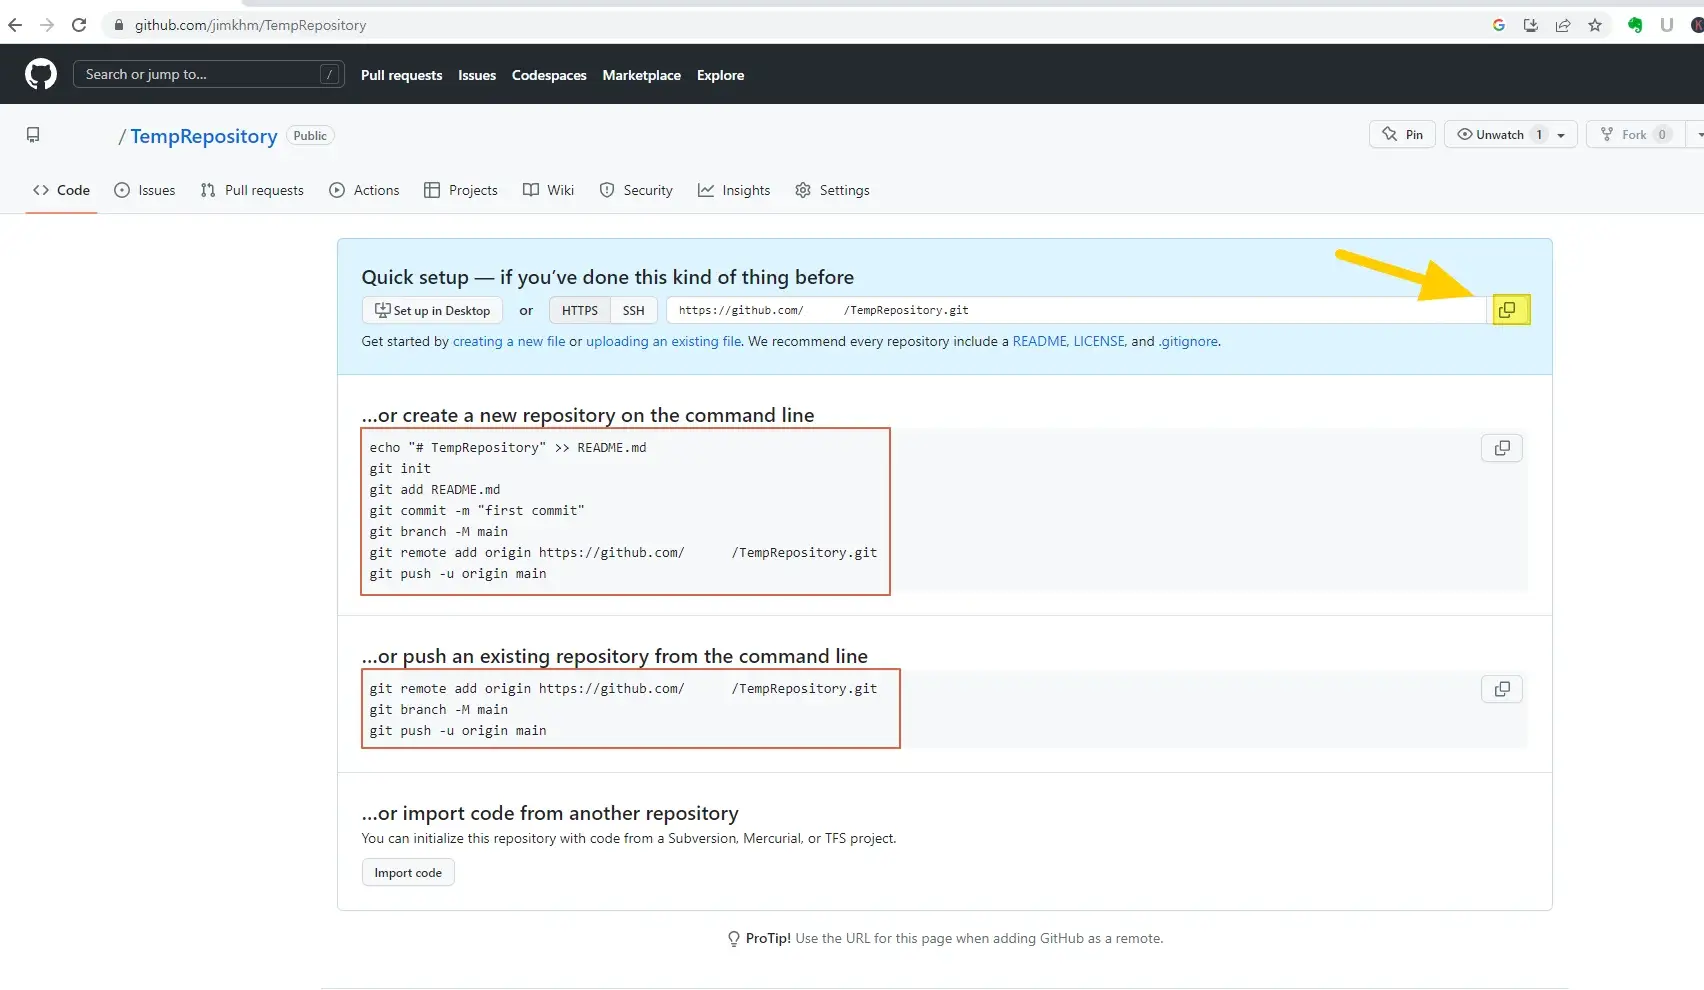The width and height of the screenshot is (1704, 990).
Task: Click 'git add README.md' command text
Action: [x=435, y=489]
